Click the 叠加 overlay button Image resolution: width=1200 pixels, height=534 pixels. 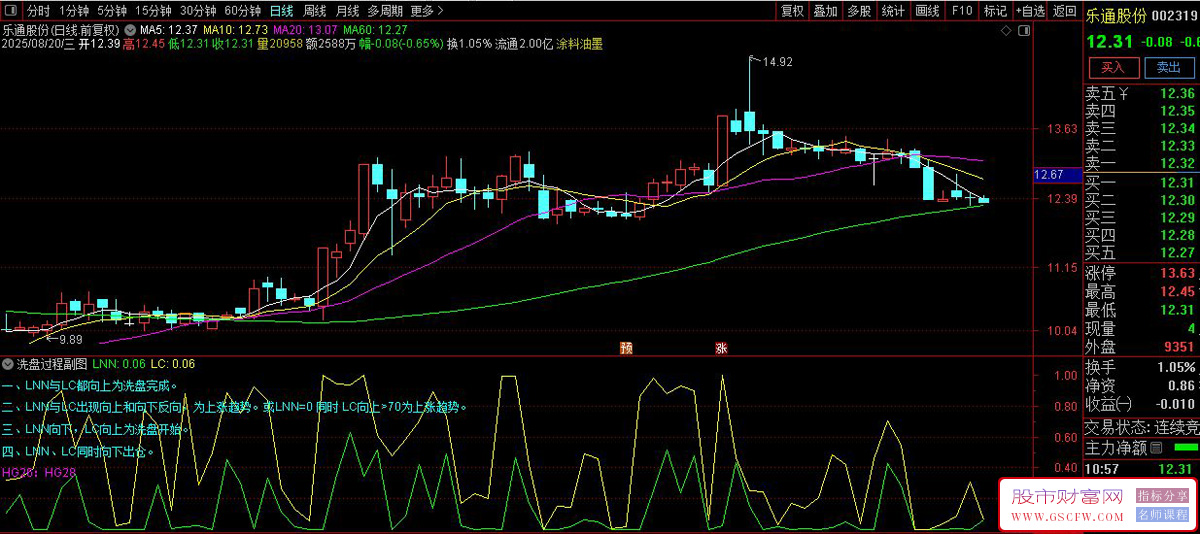point(825,11)
